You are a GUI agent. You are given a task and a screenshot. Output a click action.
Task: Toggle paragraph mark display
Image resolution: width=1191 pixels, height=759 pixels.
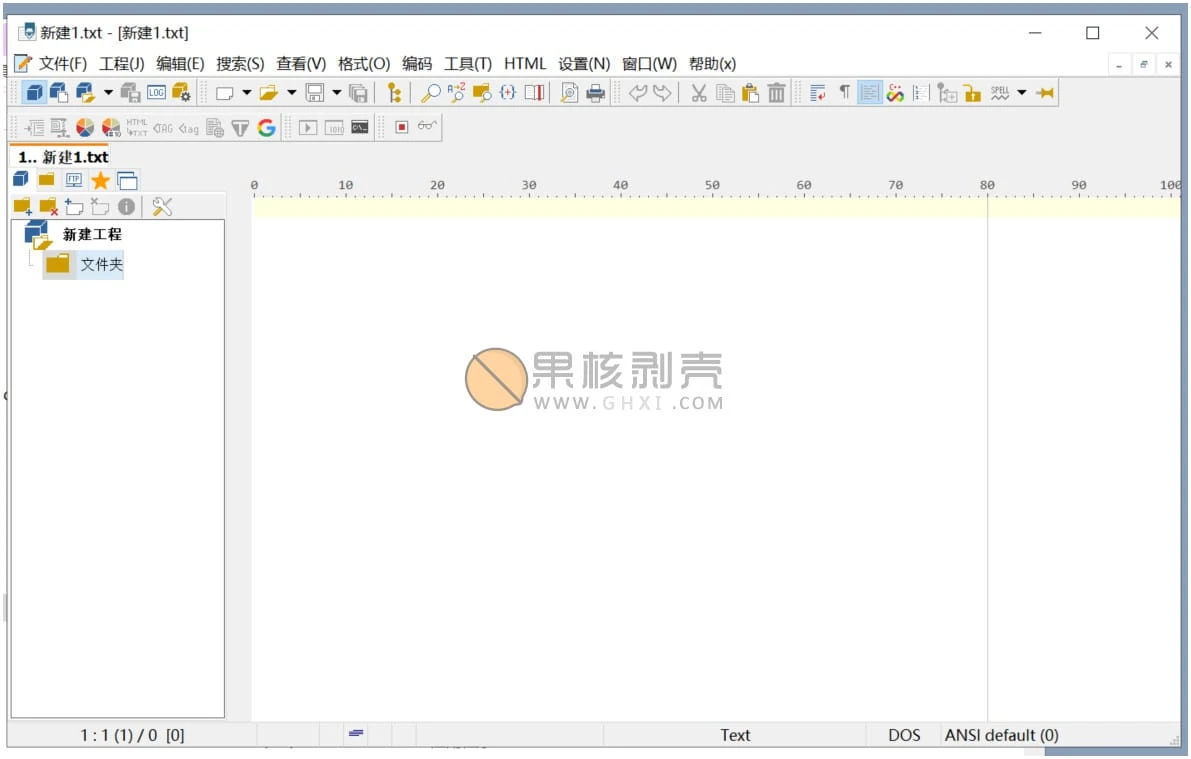(846, 92)
